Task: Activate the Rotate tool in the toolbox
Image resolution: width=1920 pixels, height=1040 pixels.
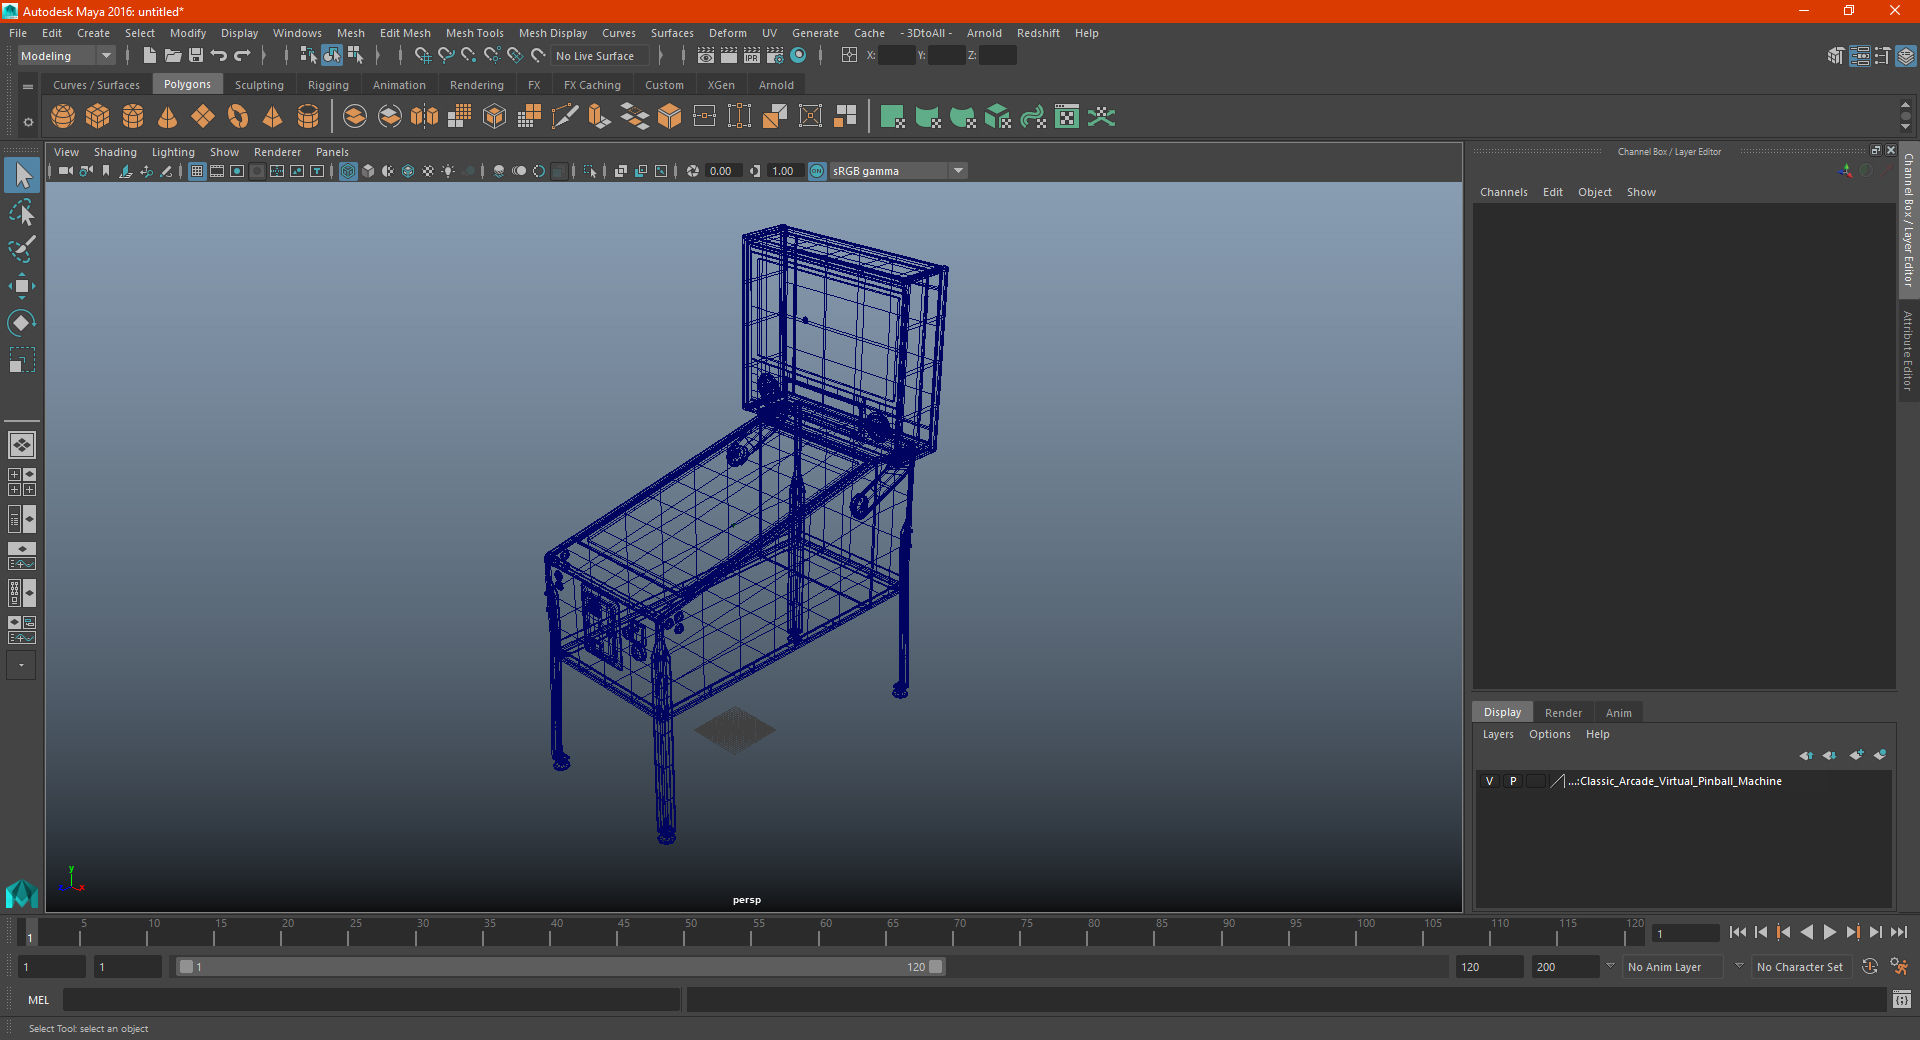Action: click(x=22, y=322)
